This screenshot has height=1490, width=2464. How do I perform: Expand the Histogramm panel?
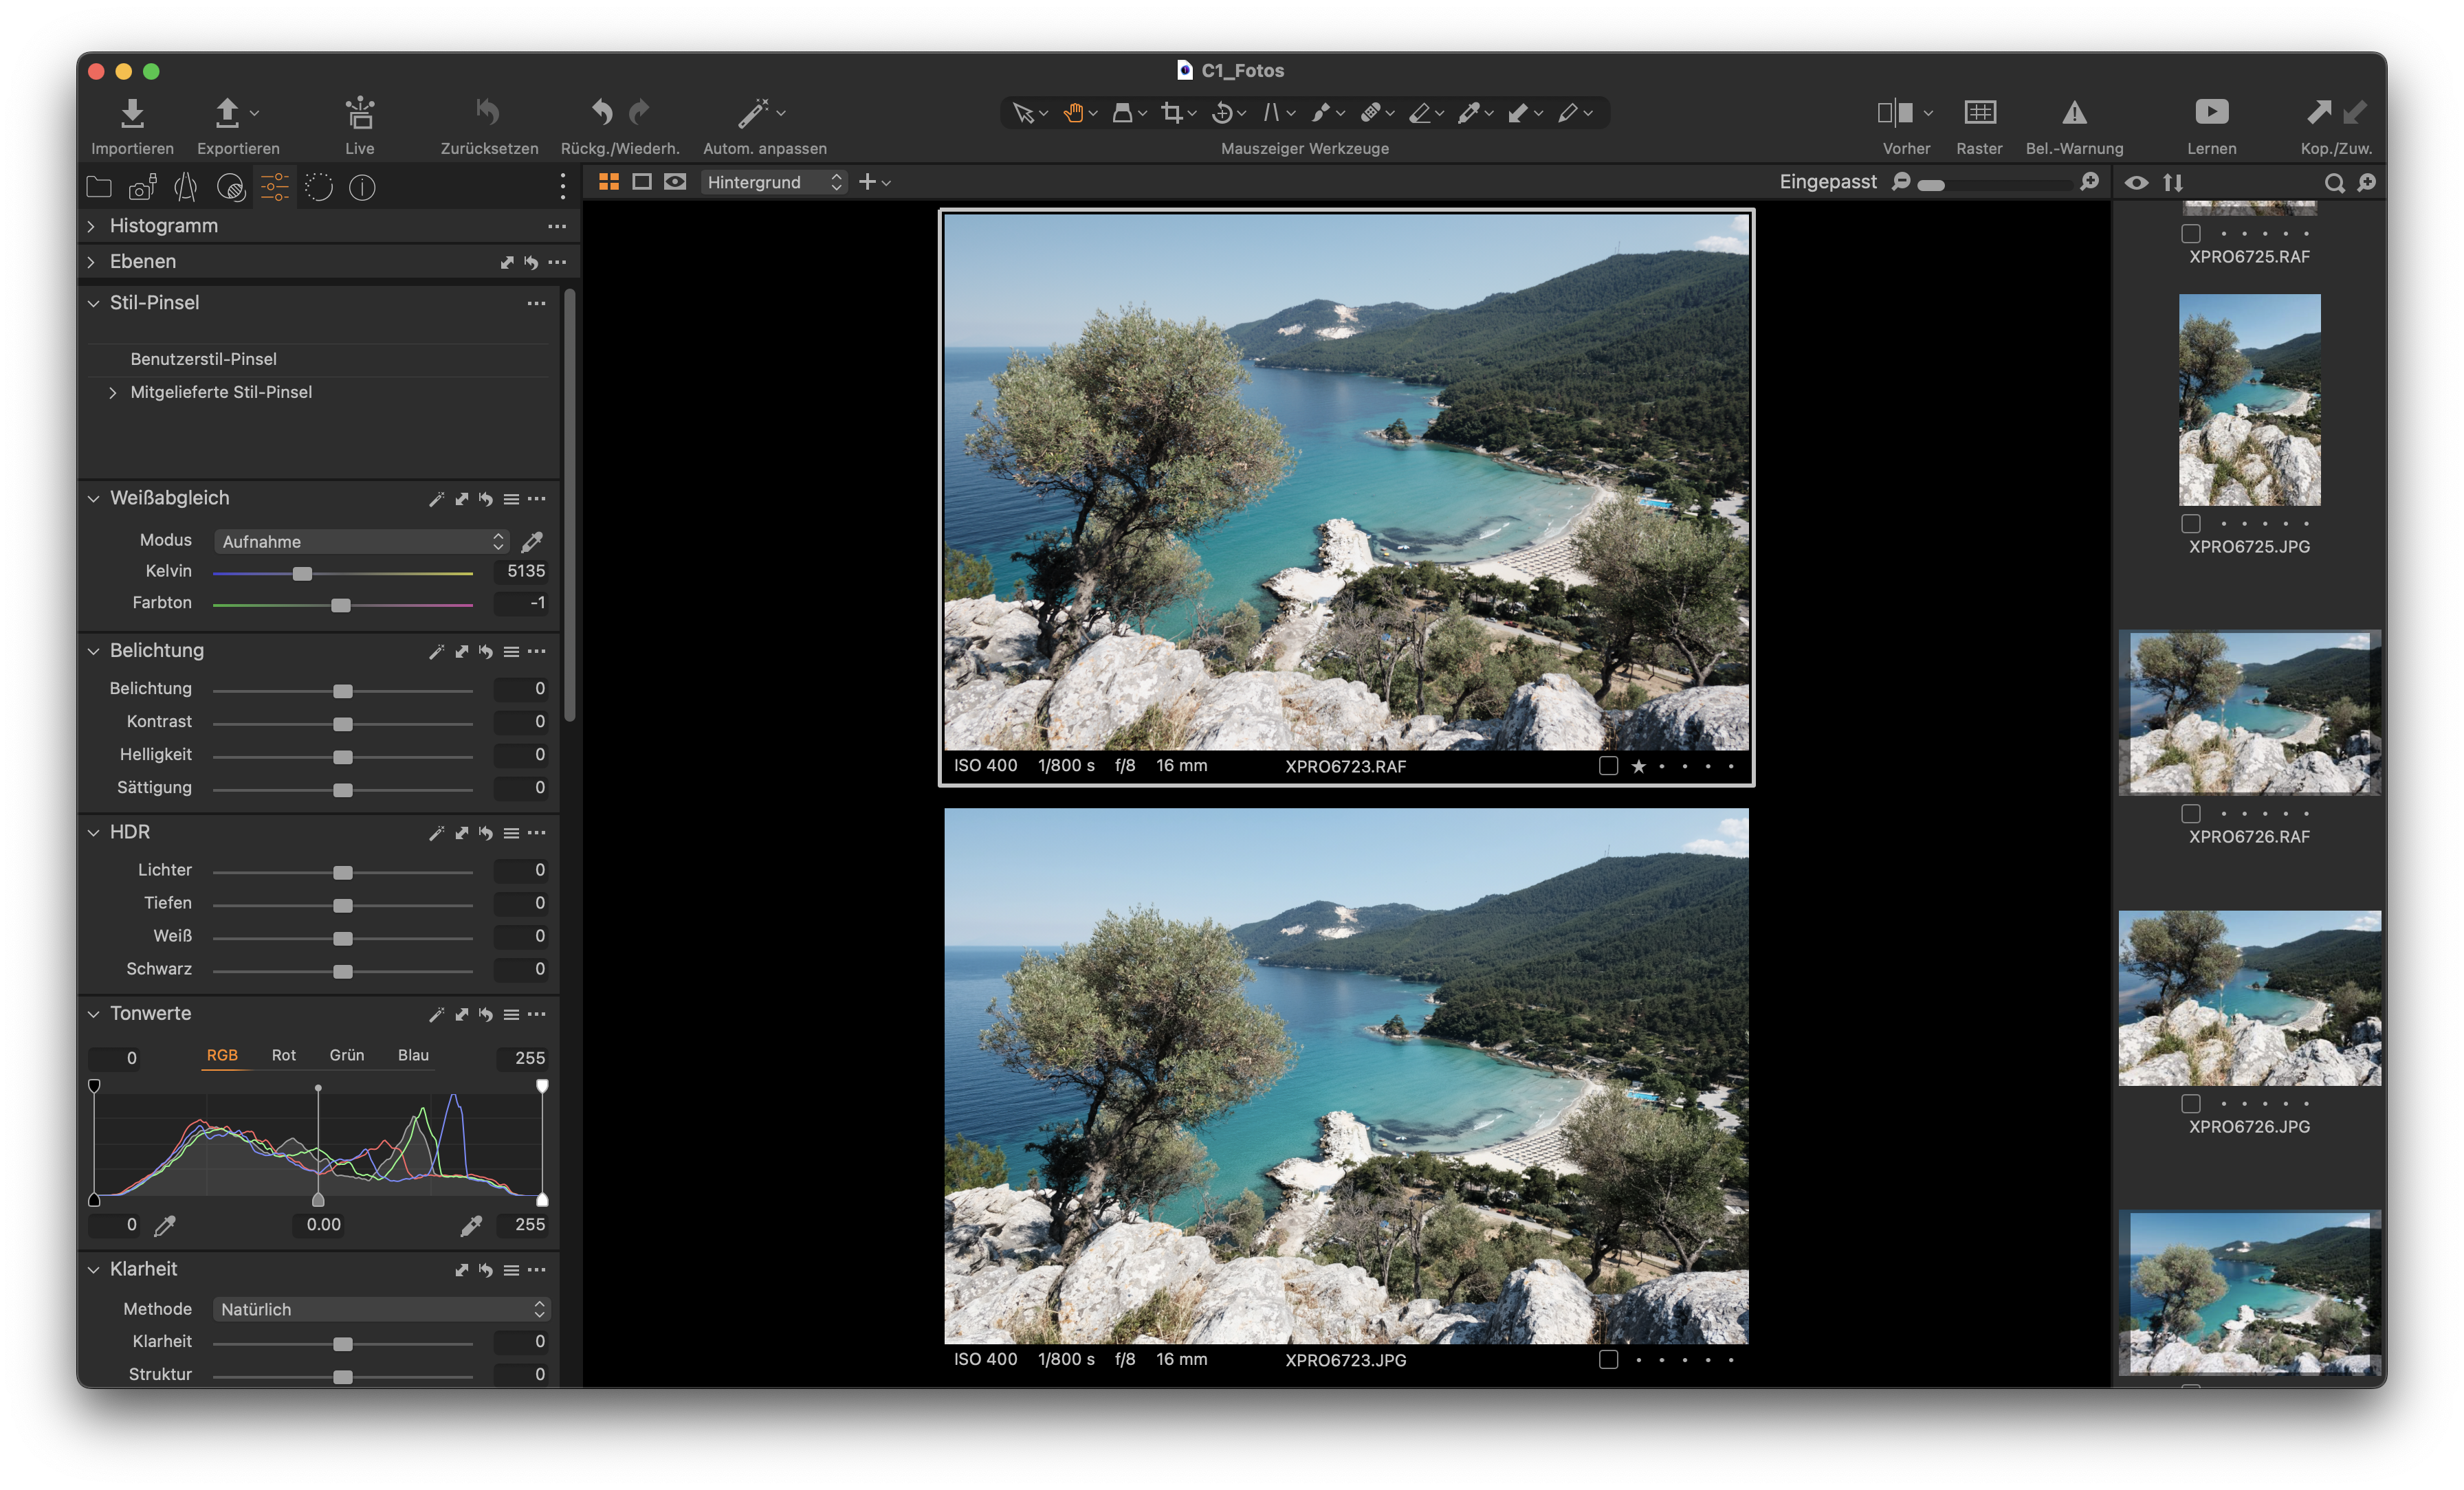[91, 226]
